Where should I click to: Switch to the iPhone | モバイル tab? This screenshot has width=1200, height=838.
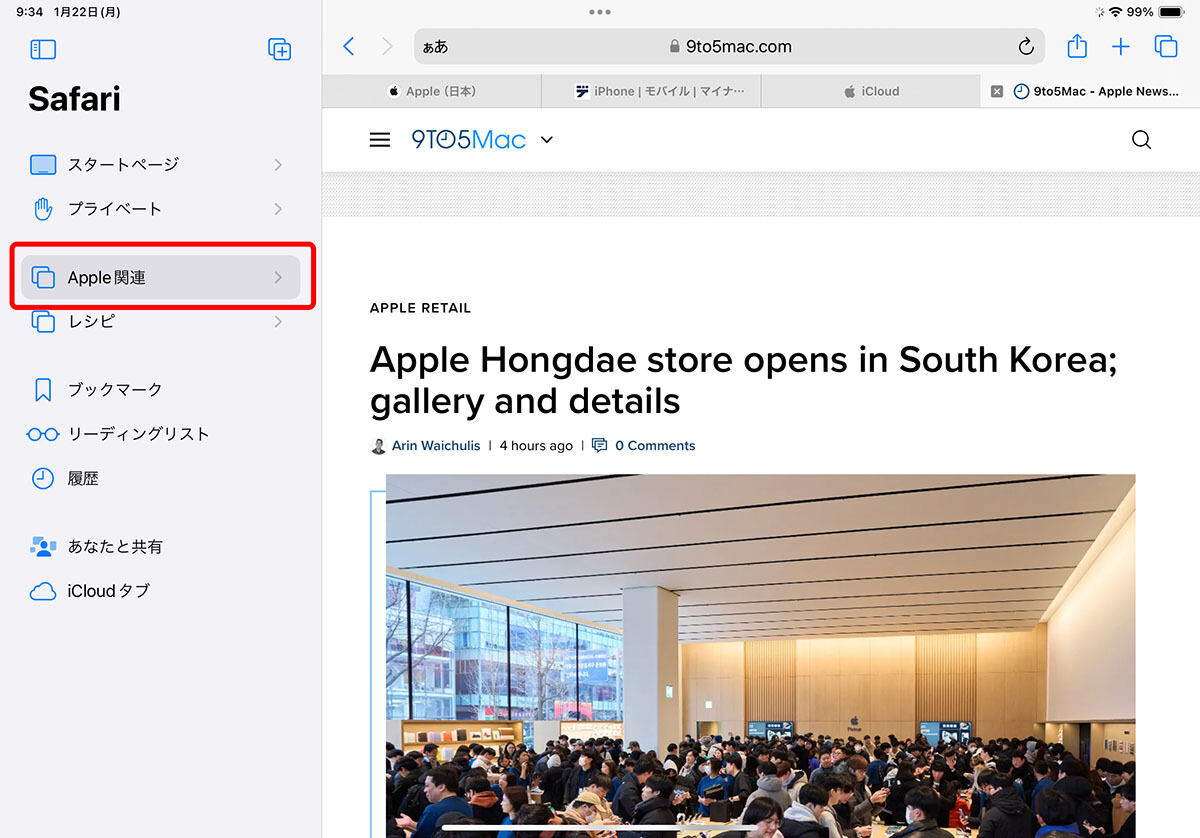pos(652,91)
